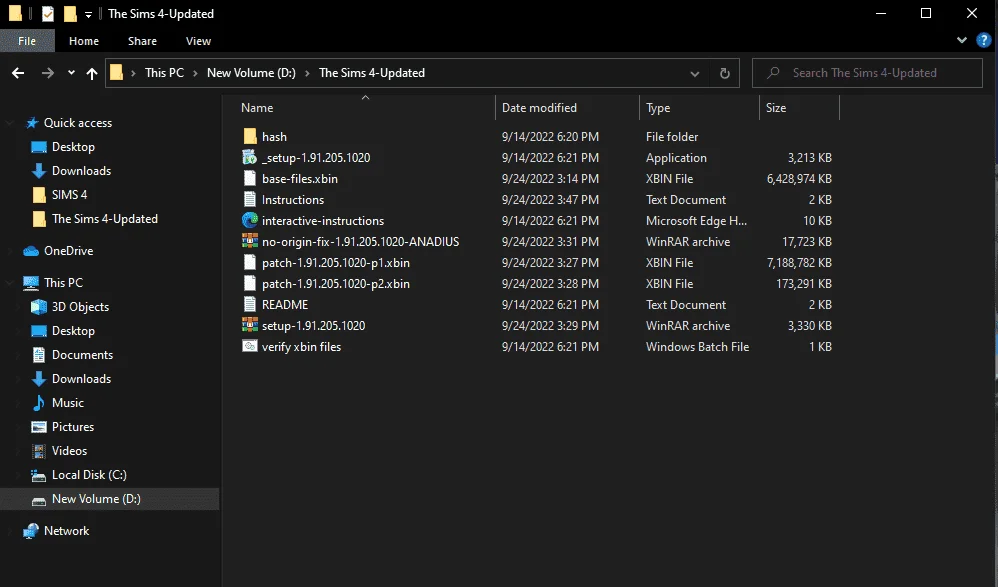Open the Help question mark icon
Screen dimensions: 998x587
click(983, 41)
